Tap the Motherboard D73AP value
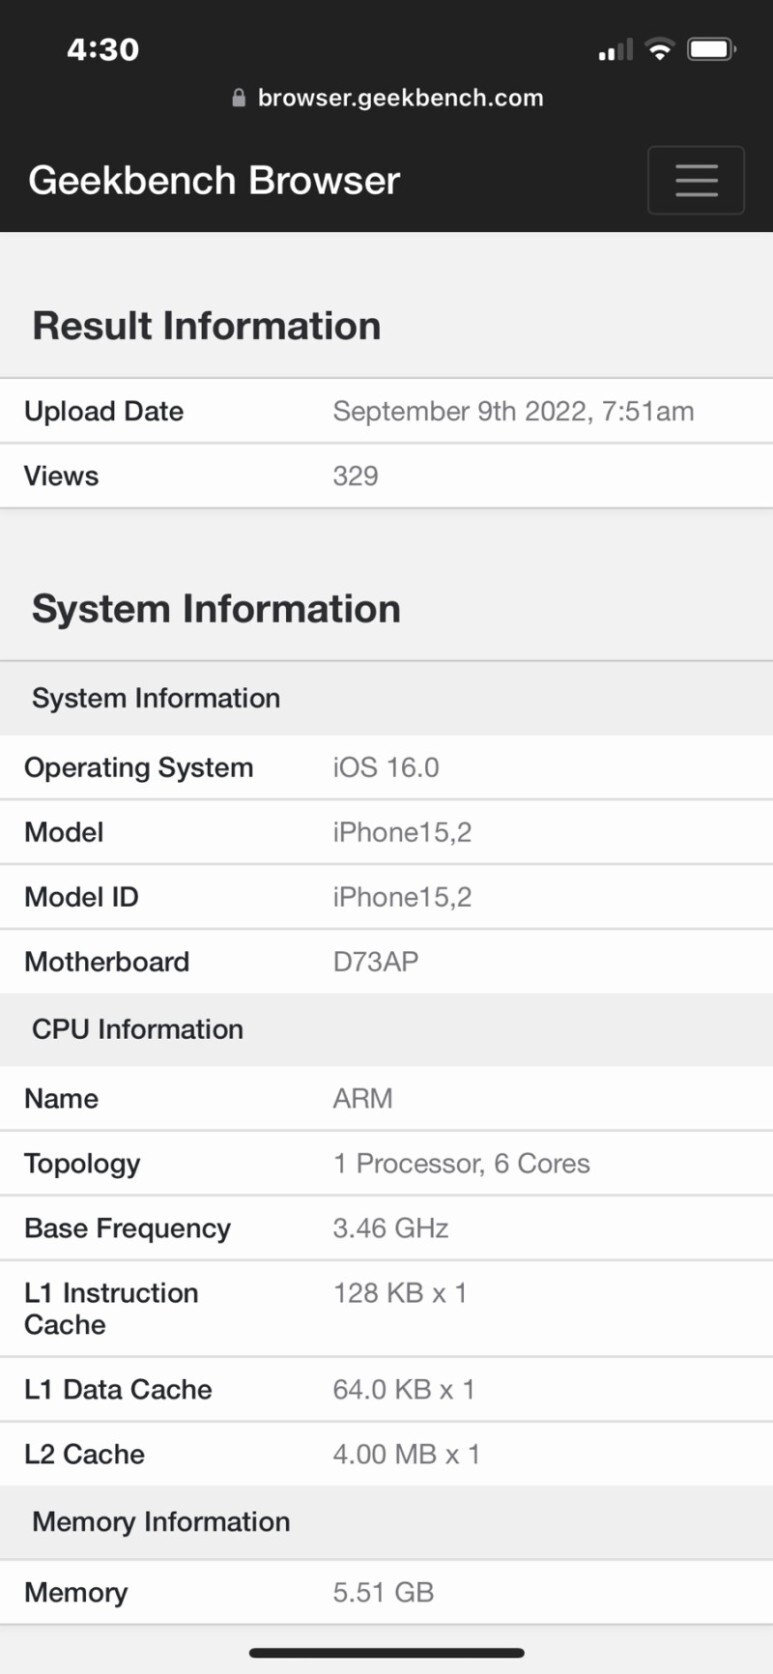This screenshot has height=1674, width=773. tap(376, 962)
